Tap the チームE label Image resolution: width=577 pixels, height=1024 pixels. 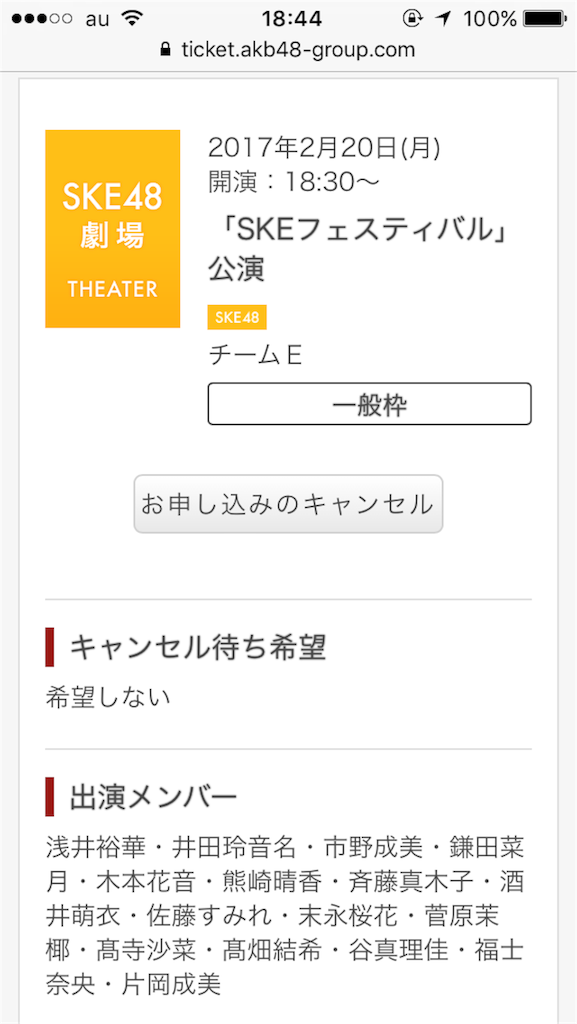click(x=255, y=356)
